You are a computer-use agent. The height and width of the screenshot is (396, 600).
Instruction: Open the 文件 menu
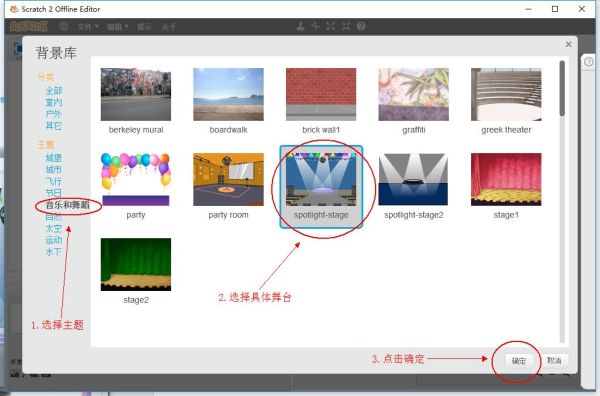88,27
